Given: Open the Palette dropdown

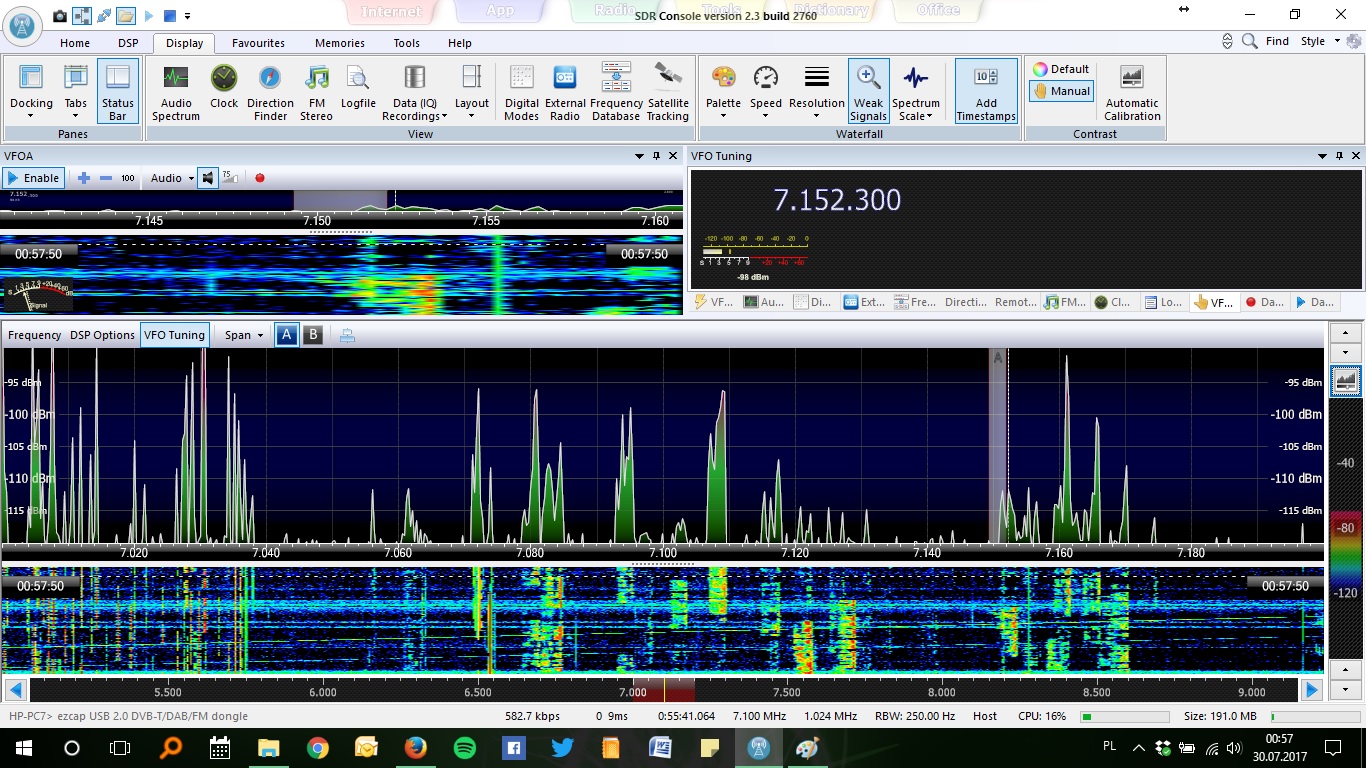Looking at the screenshot, I should (x=723, y=92).
